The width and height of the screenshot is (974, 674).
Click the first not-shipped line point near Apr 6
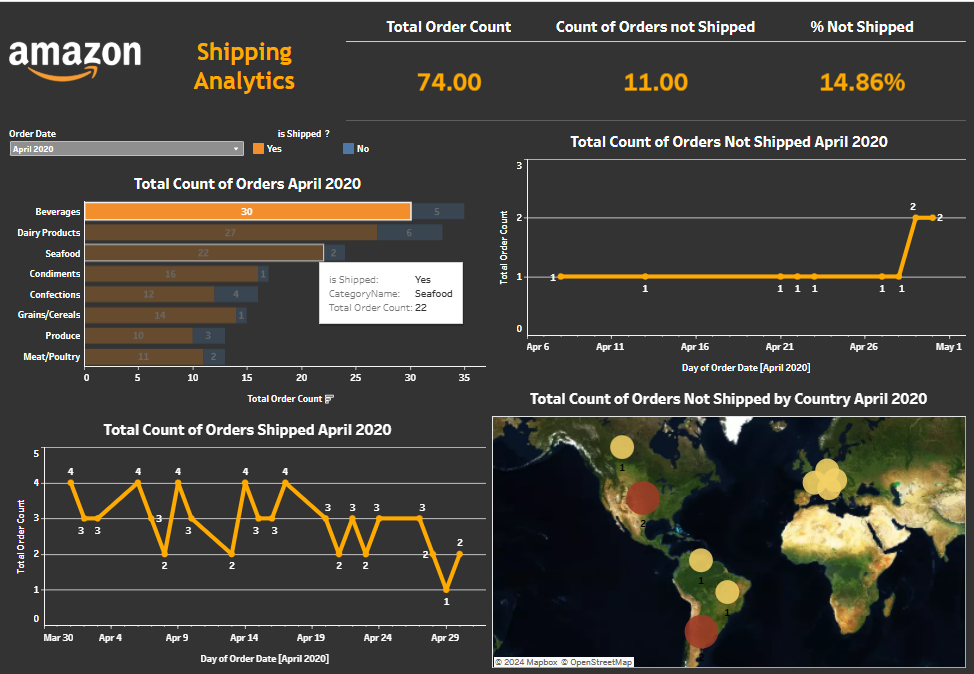(561, 276)
